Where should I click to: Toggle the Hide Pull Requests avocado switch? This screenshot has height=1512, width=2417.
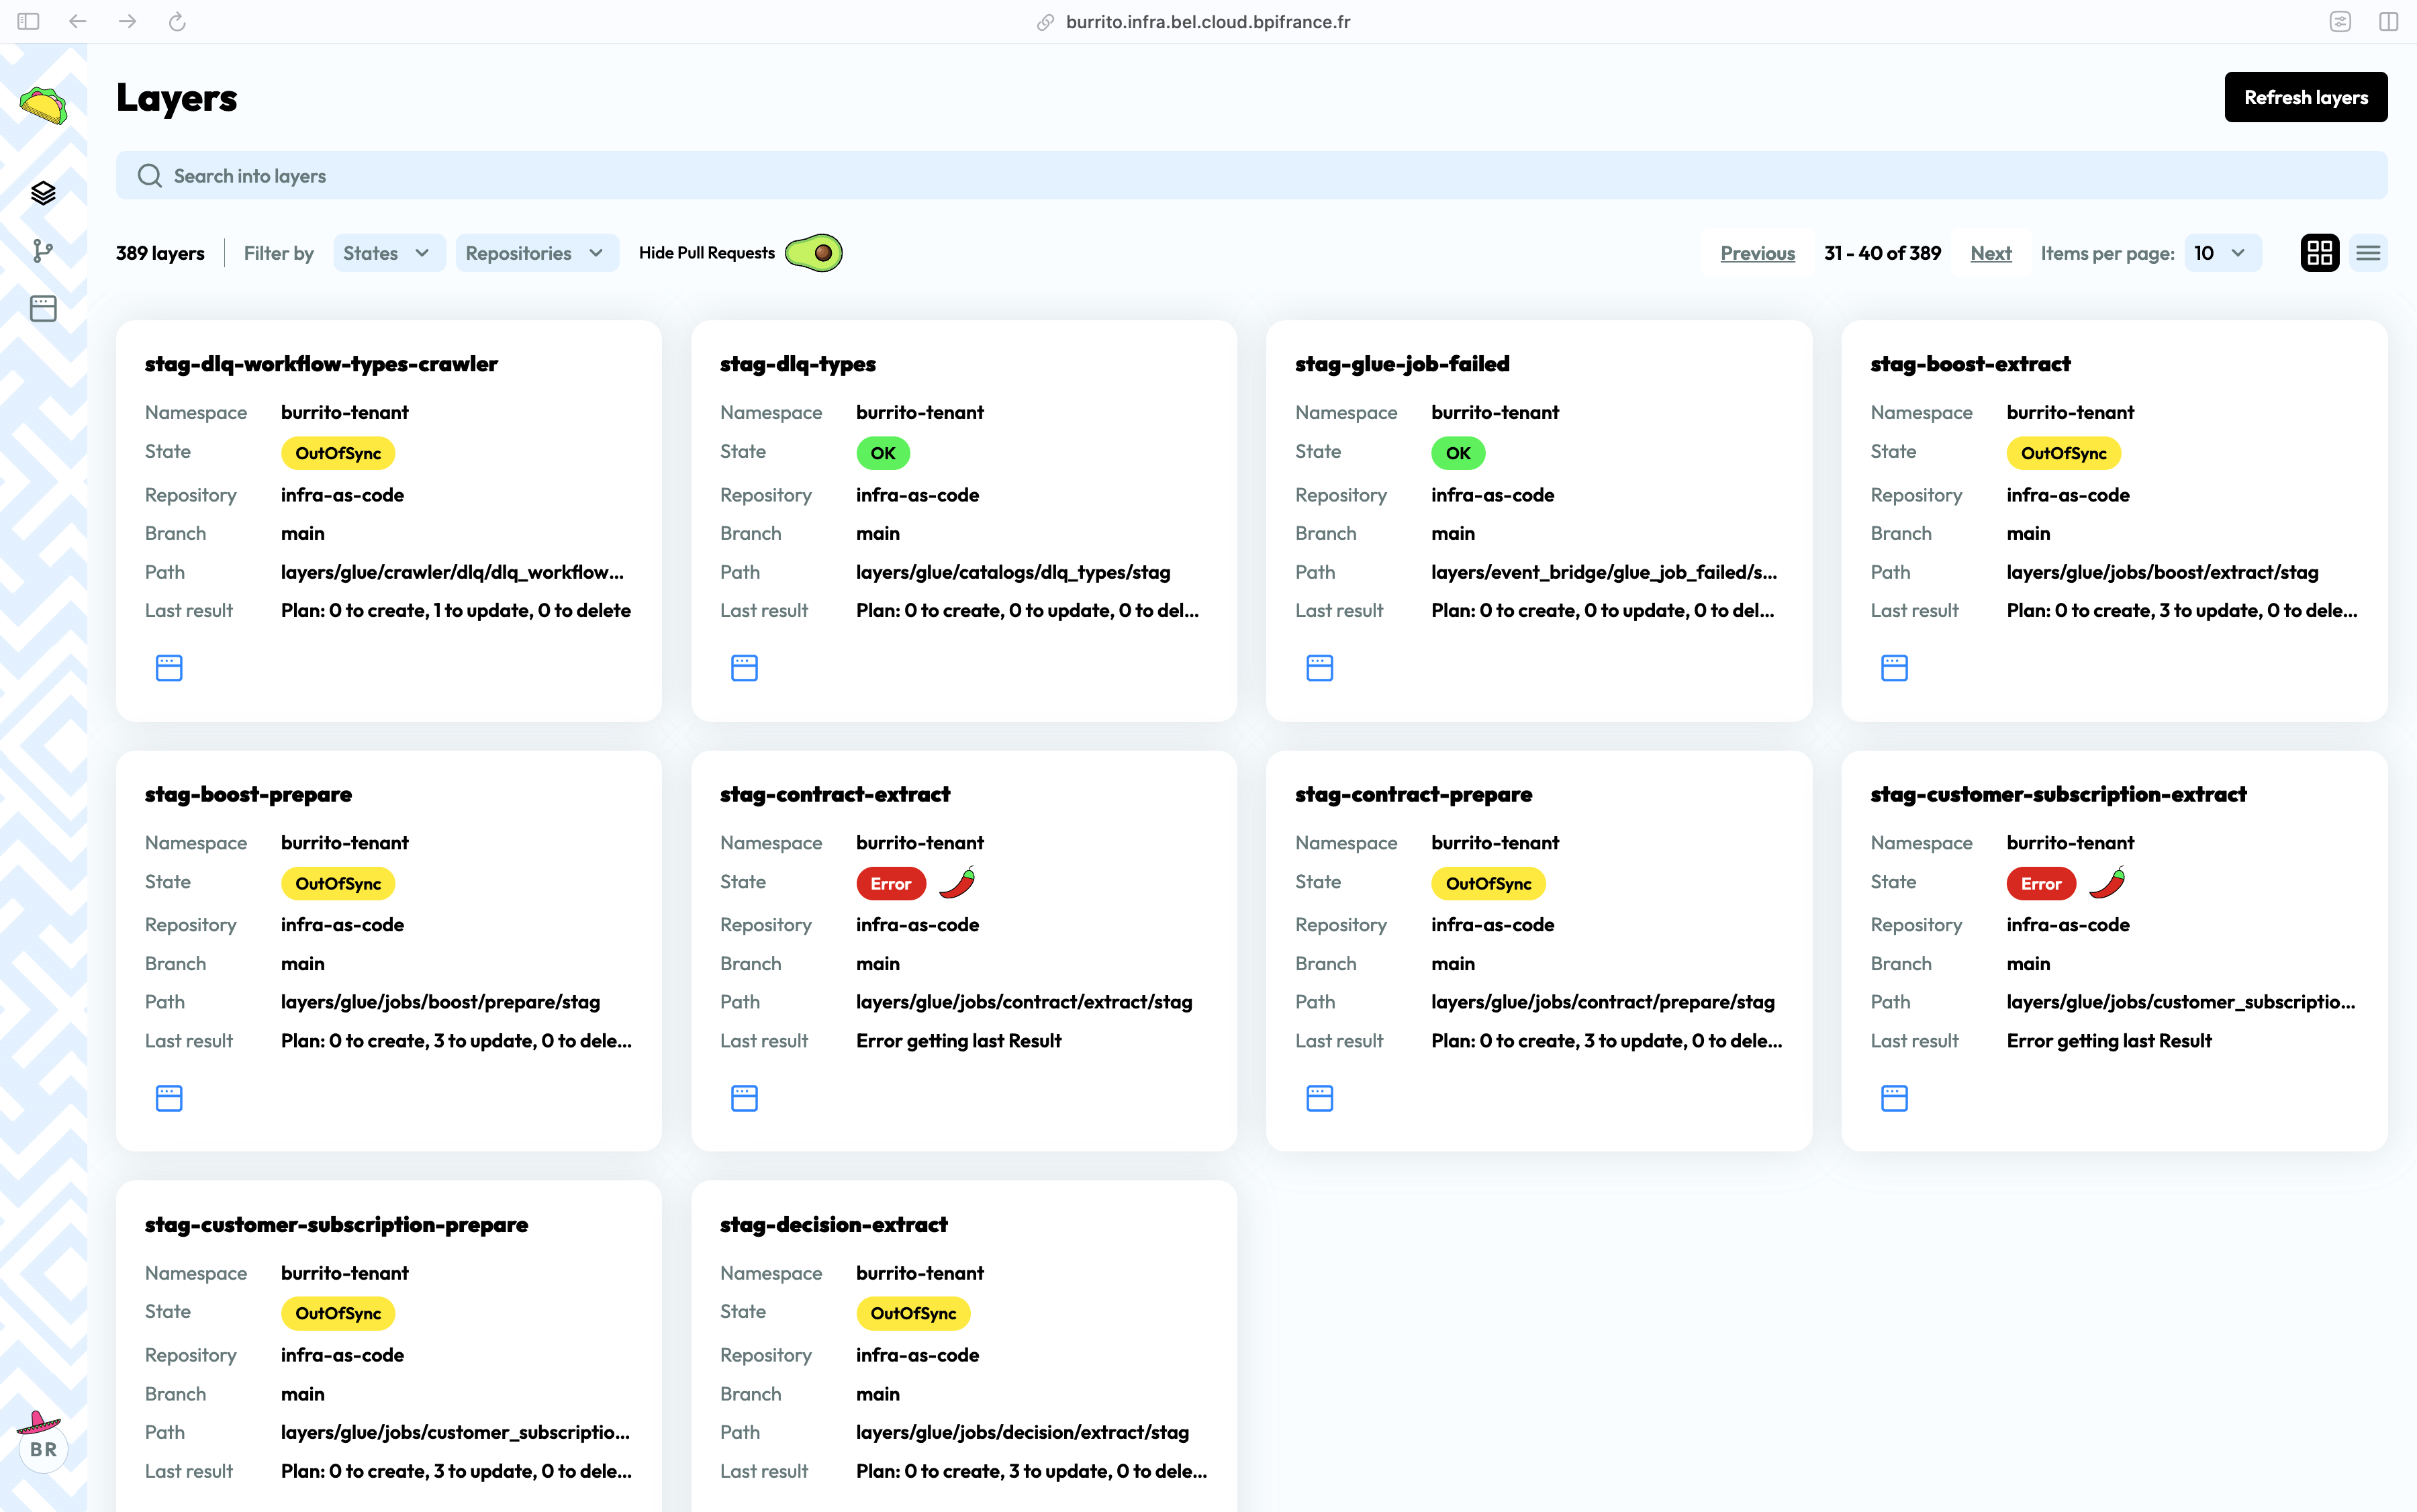click(x=814, y=253)
